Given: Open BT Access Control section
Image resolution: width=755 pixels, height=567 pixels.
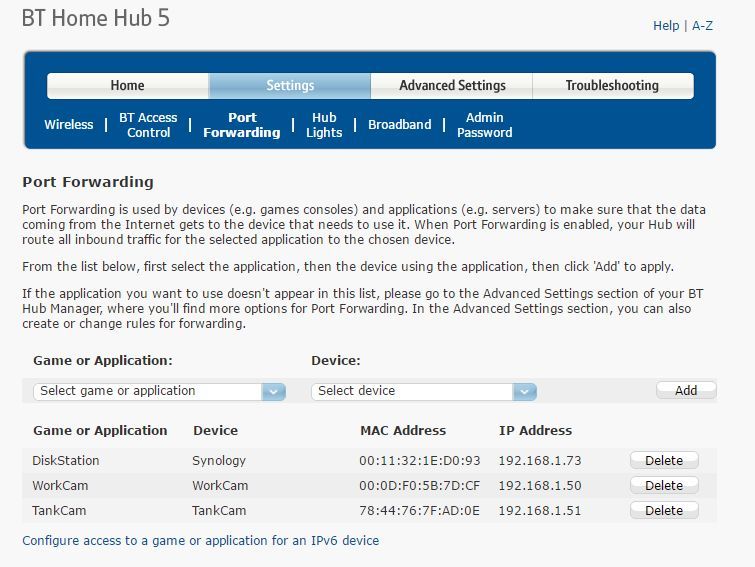Looking at the screenshot, I should click(148, 125).
